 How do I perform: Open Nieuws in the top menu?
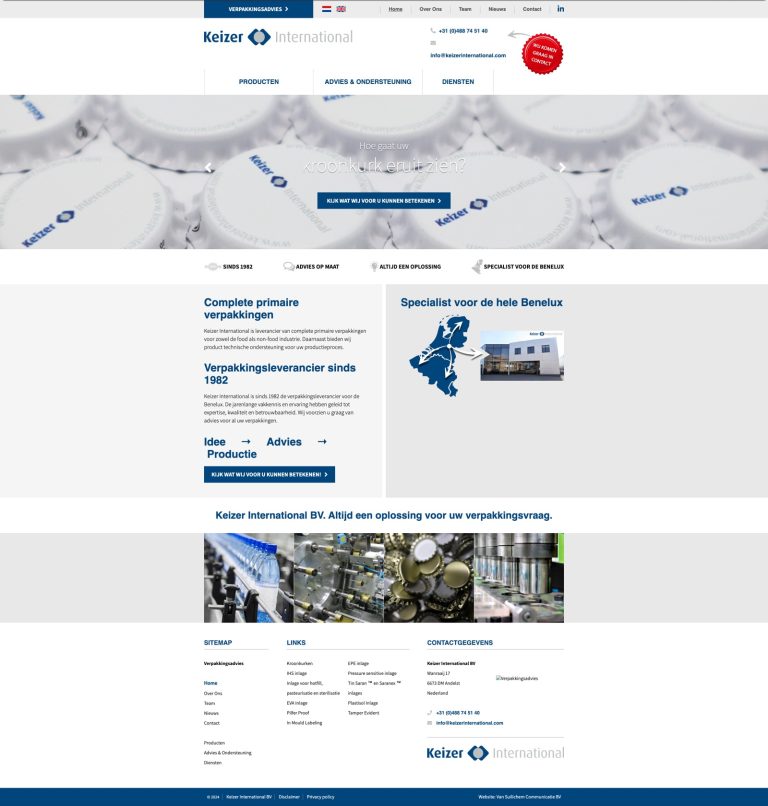[x=497, y=9]
